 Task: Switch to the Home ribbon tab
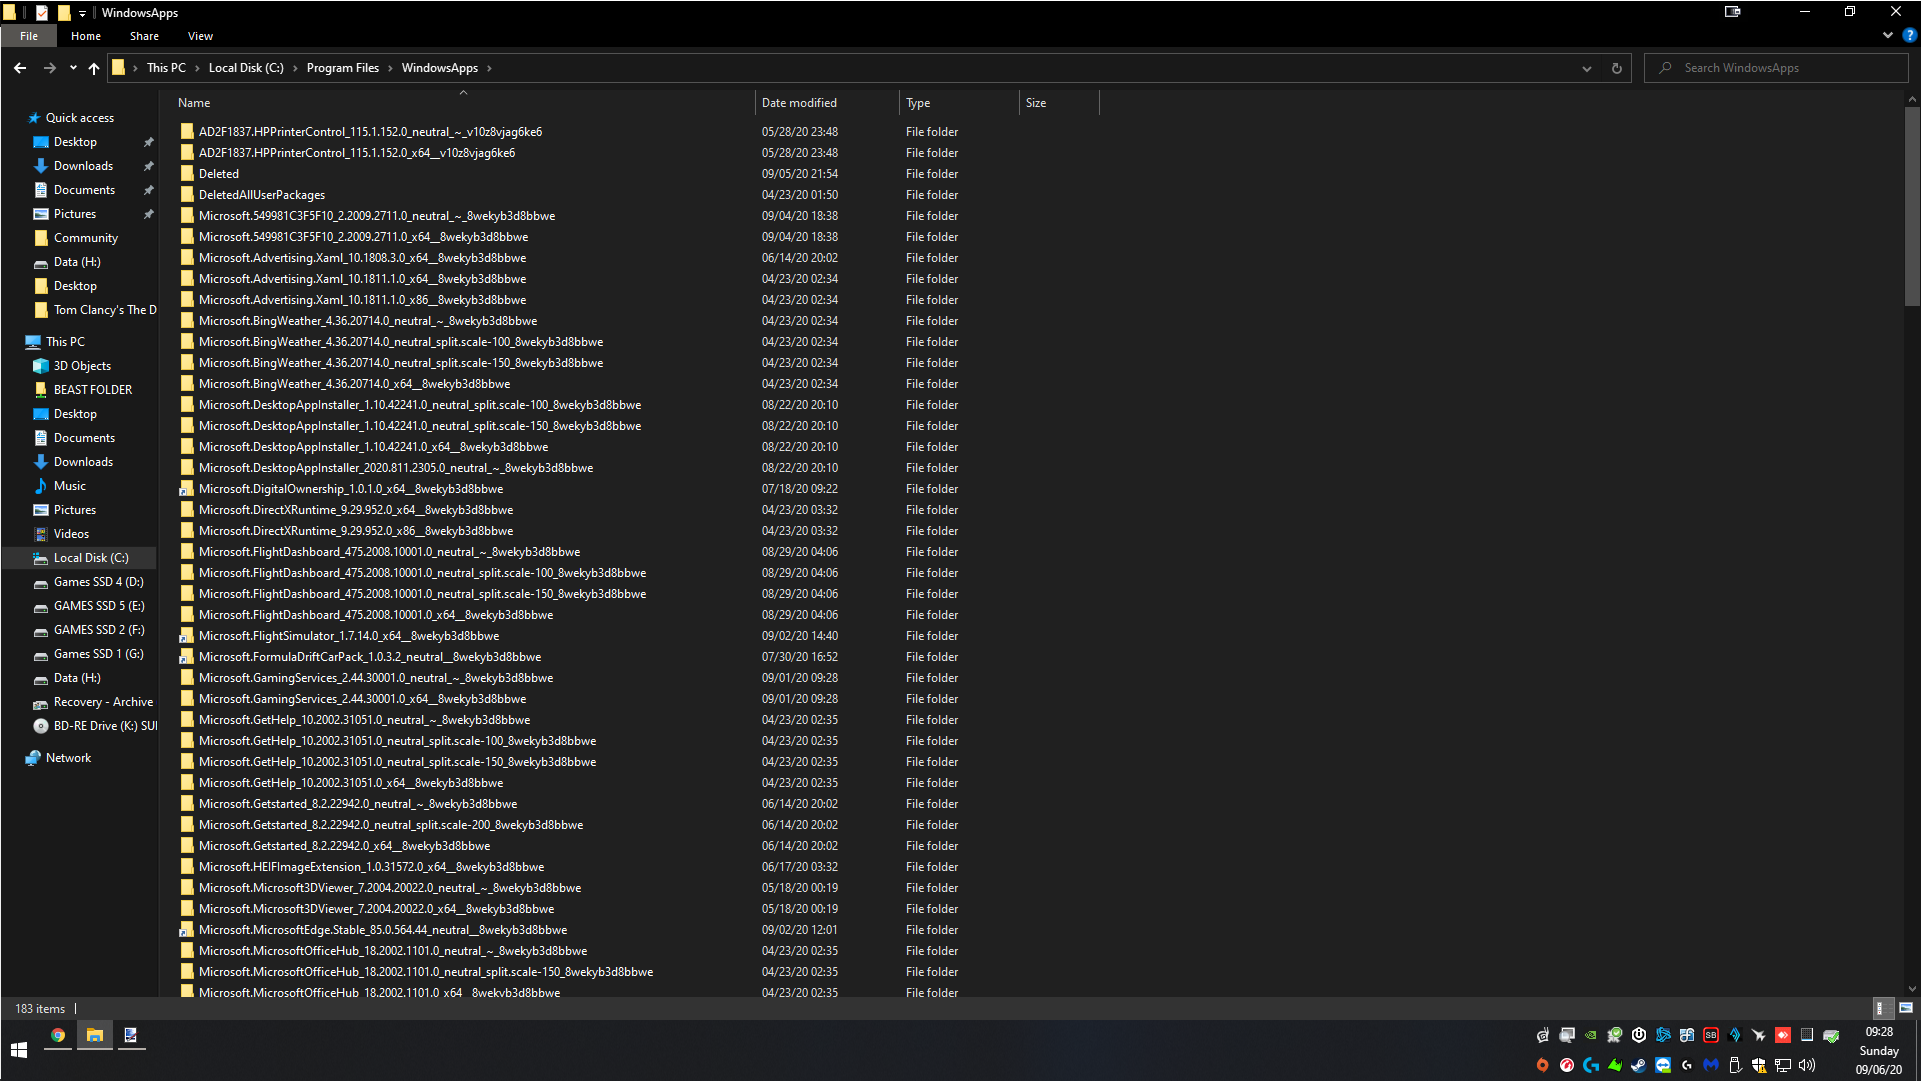[x=86, y=36]
